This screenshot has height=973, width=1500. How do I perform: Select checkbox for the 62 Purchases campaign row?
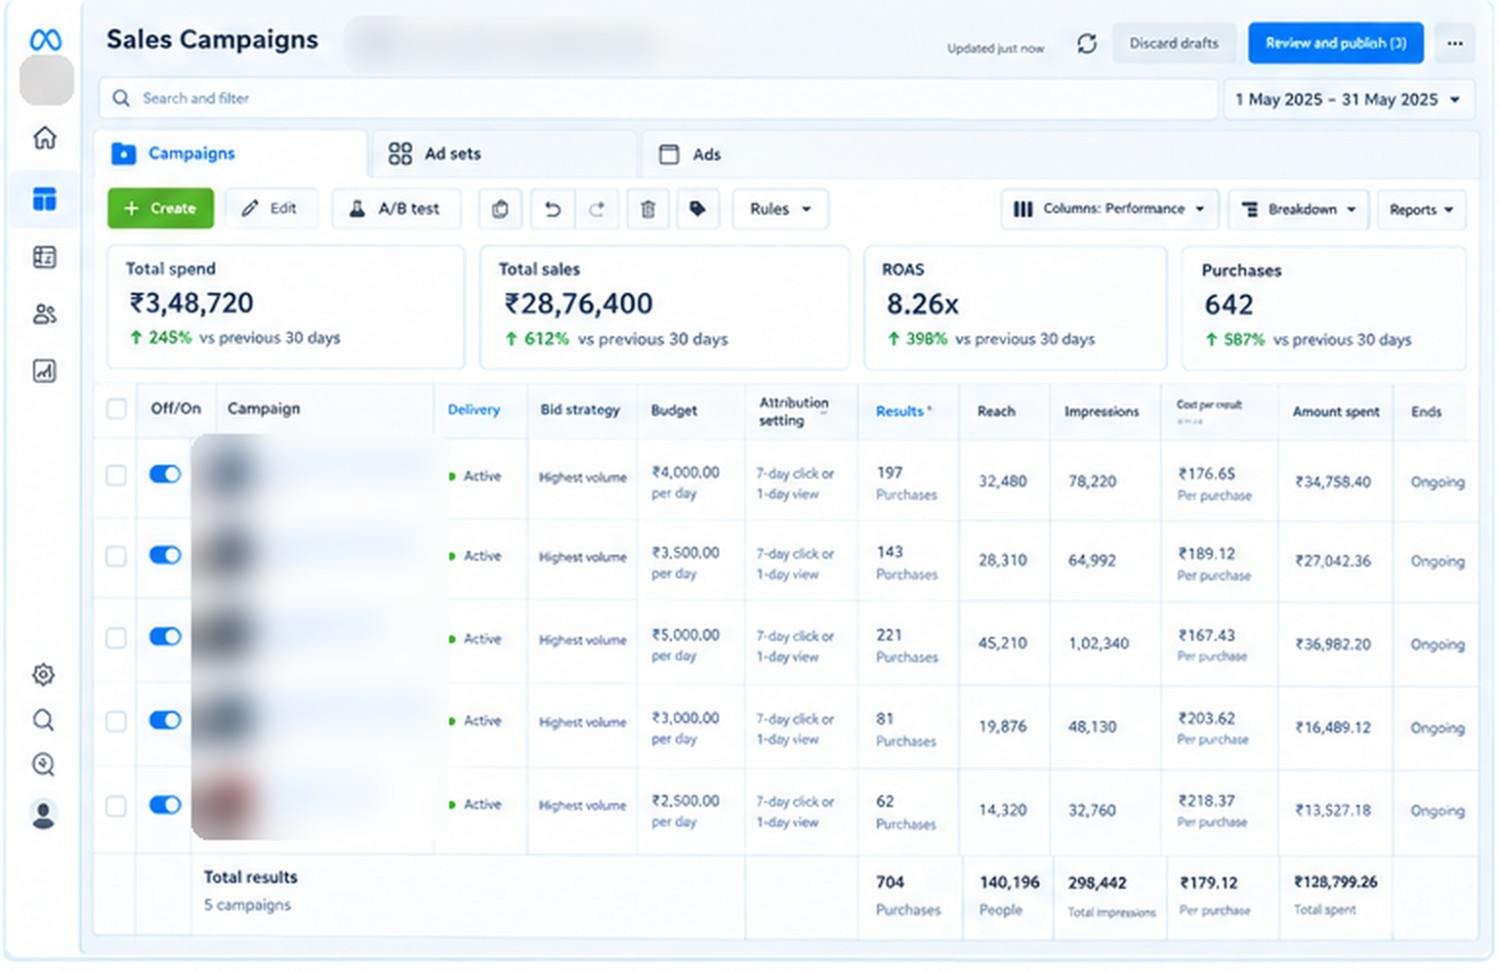(116, 805)
